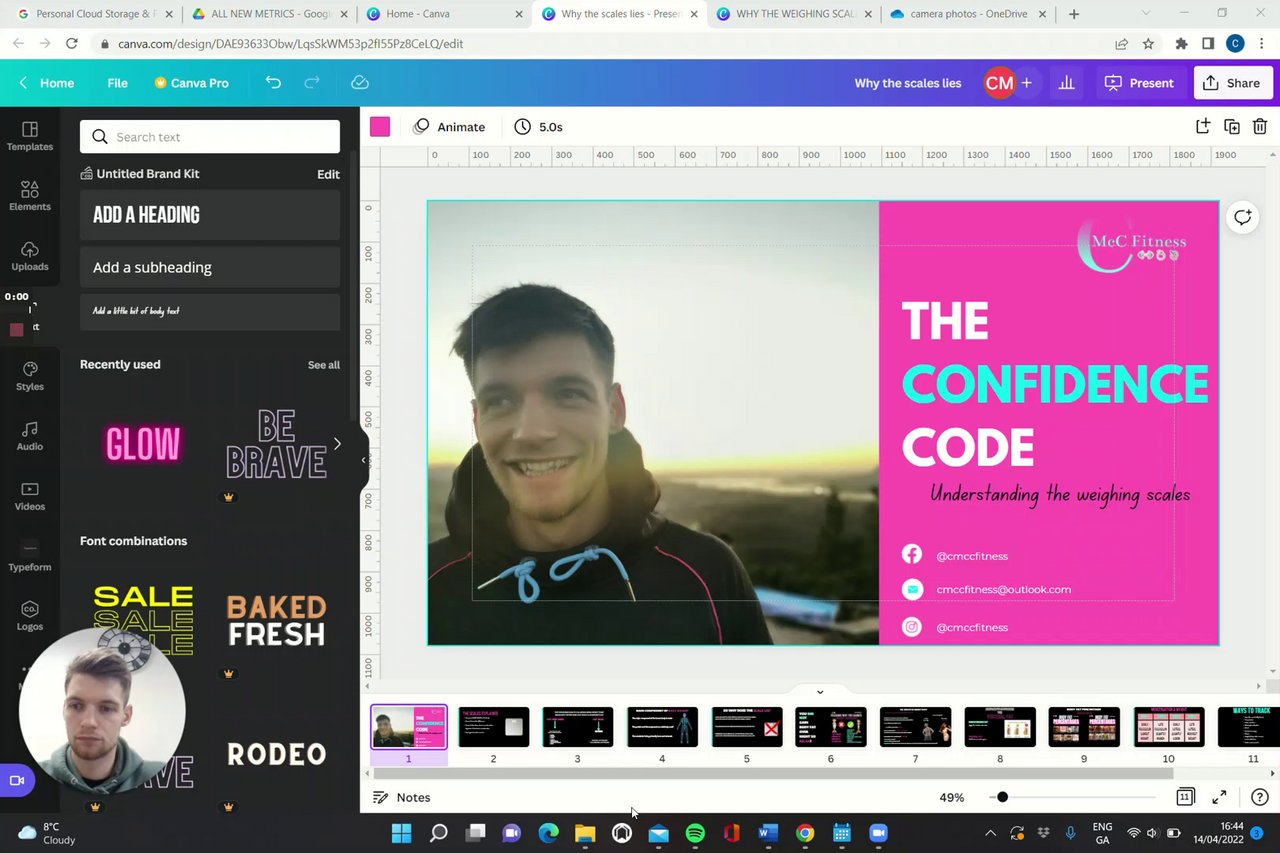This screenshot has width=1280, height=853.
Task: Hide the page thumbnails strip chevron
Action: click(820, 692)
